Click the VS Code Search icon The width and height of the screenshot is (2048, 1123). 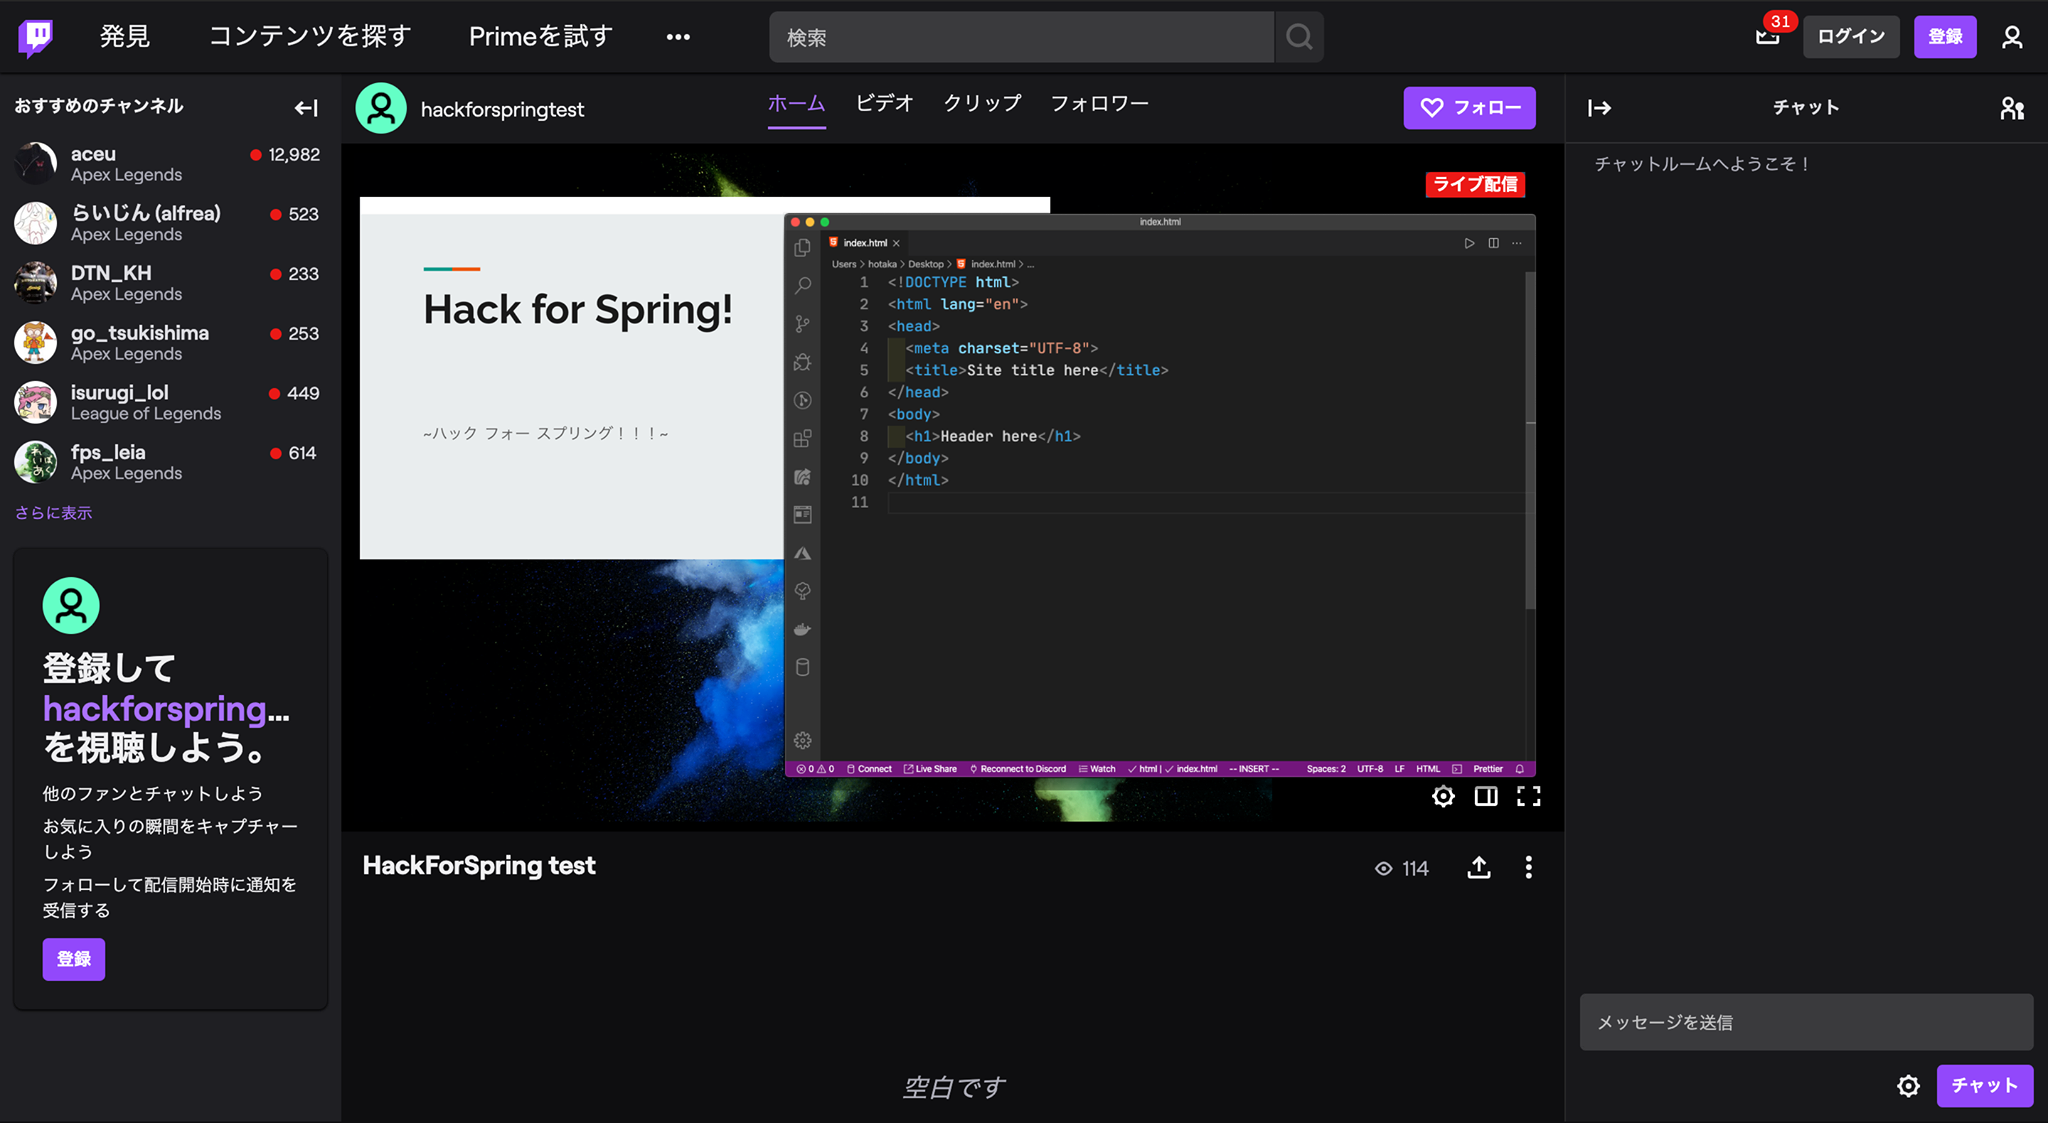click(802, 286)
